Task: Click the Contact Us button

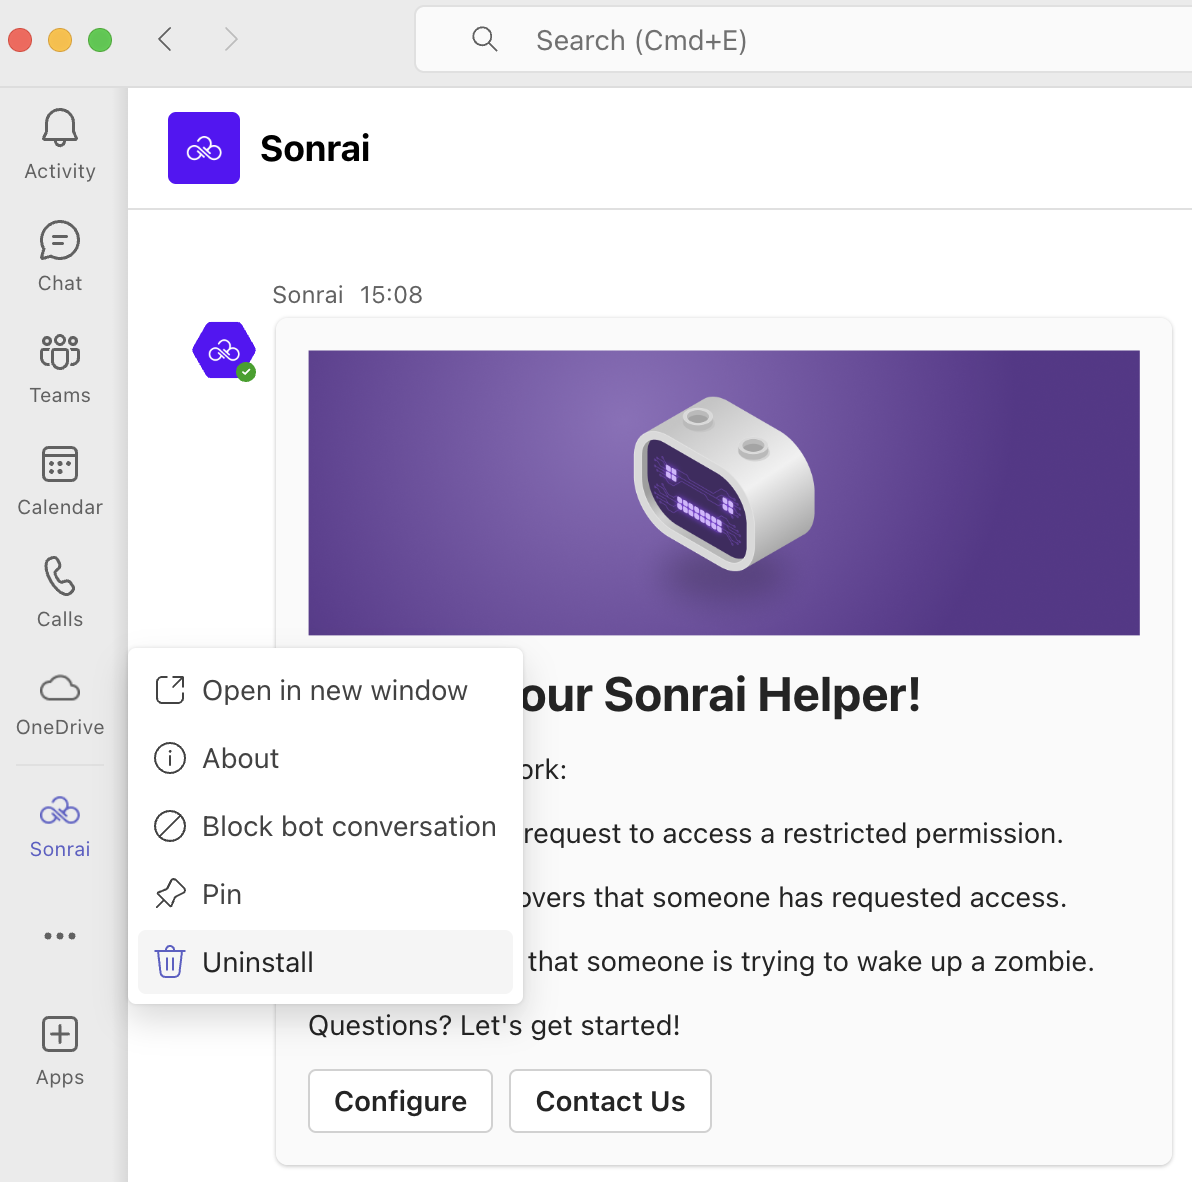Action: pos(610,1101)
